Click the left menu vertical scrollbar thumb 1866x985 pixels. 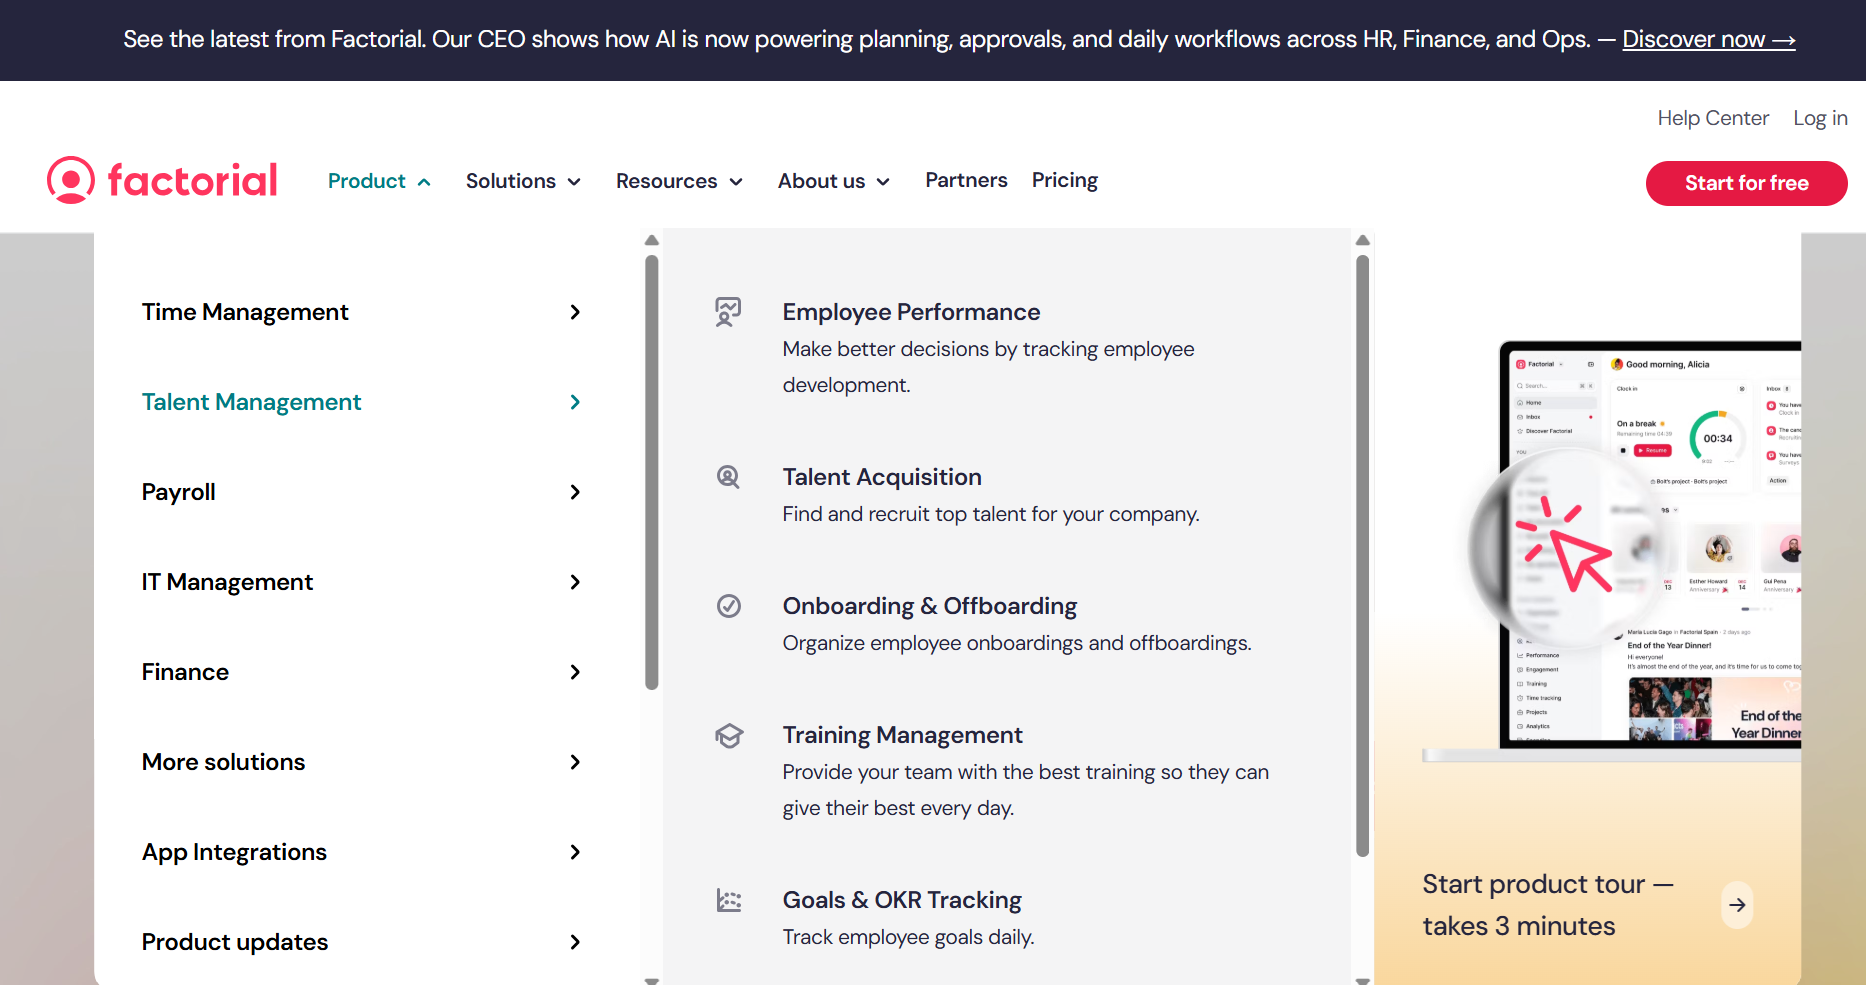click(x=652, y=470)
